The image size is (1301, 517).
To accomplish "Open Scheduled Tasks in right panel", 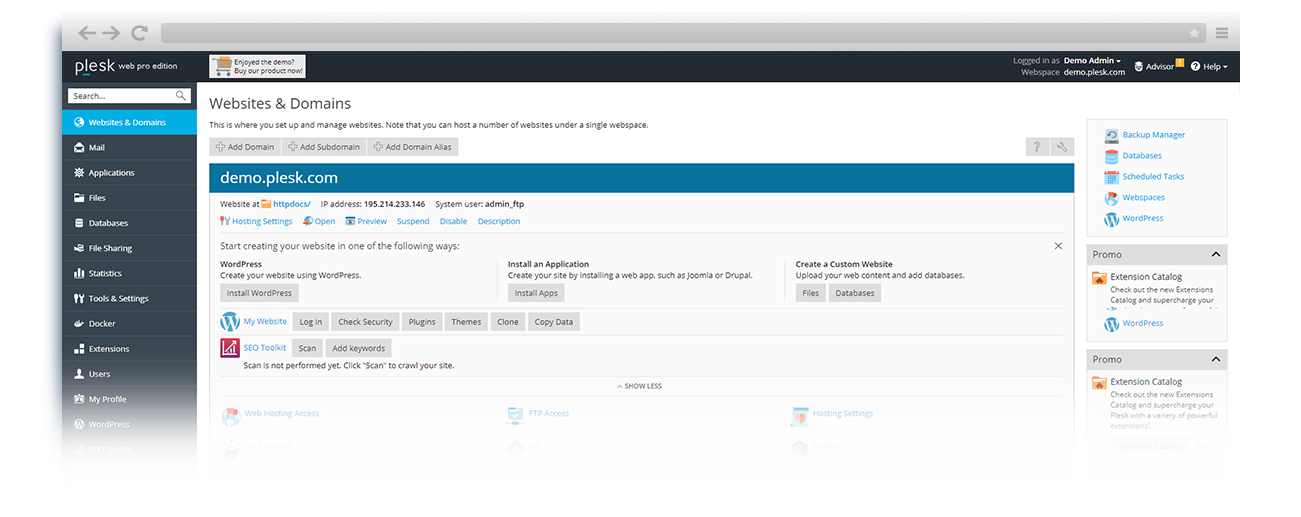I will pos(1153,177).
